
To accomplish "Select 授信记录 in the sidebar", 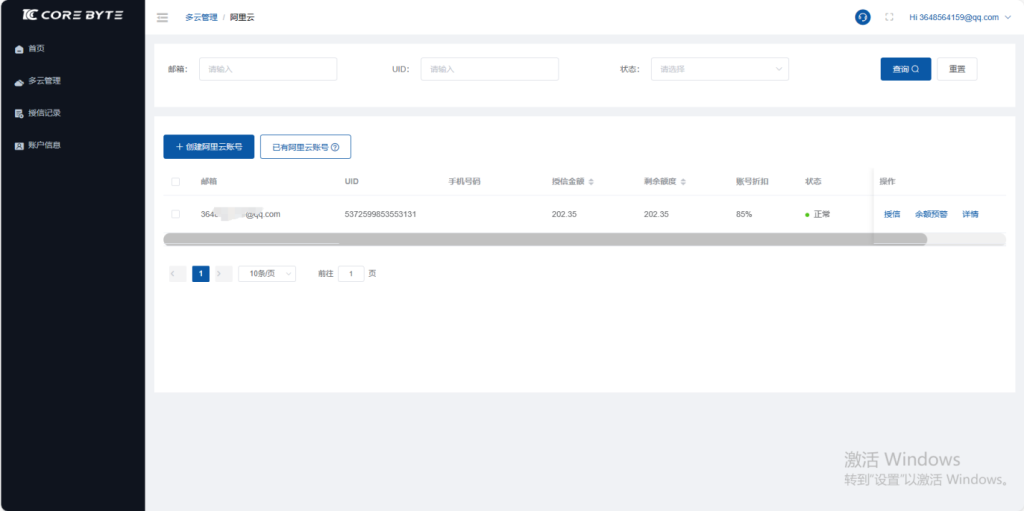I will [x=44, y=113].
